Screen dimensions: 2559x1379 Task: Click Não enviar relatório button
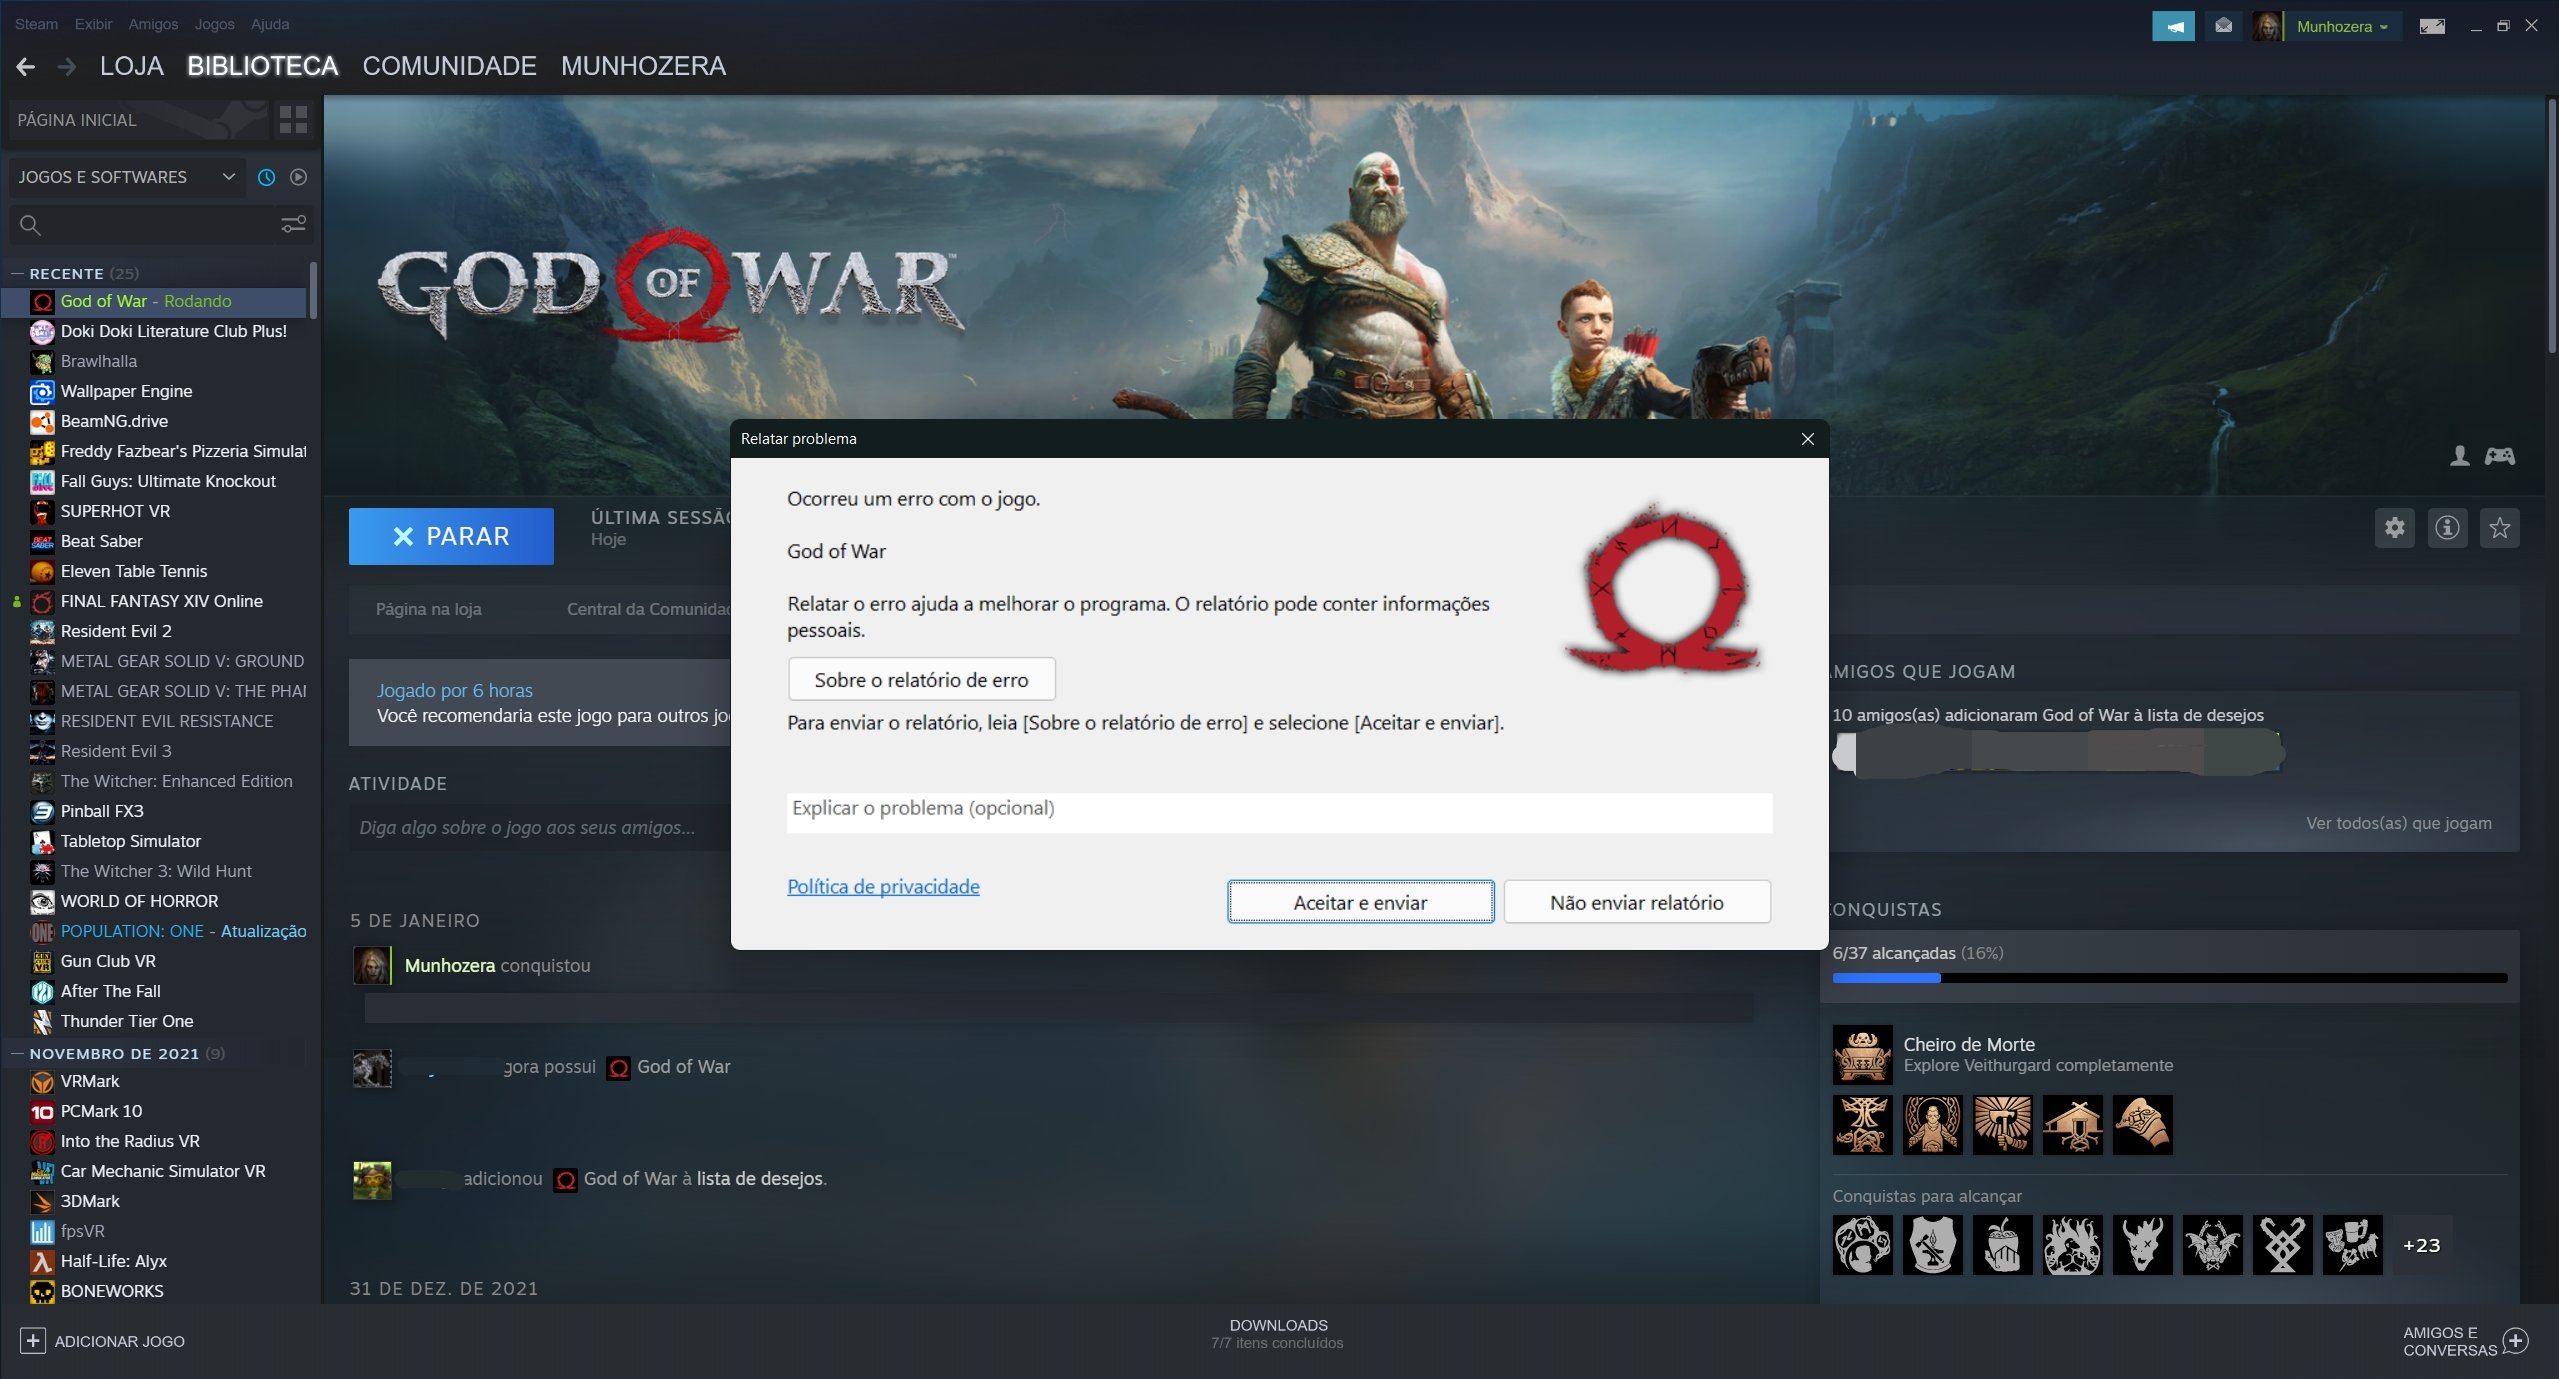(x=1634, y=902)
